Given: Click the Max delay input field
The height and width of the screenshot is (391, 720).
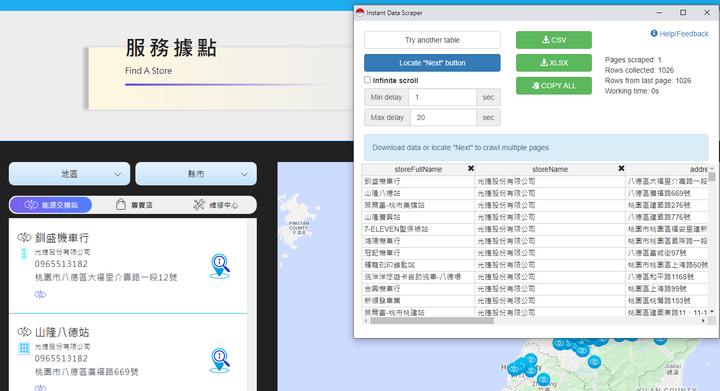Looking at the screenshot, I should pyautogui.click(x=443, y=117).
